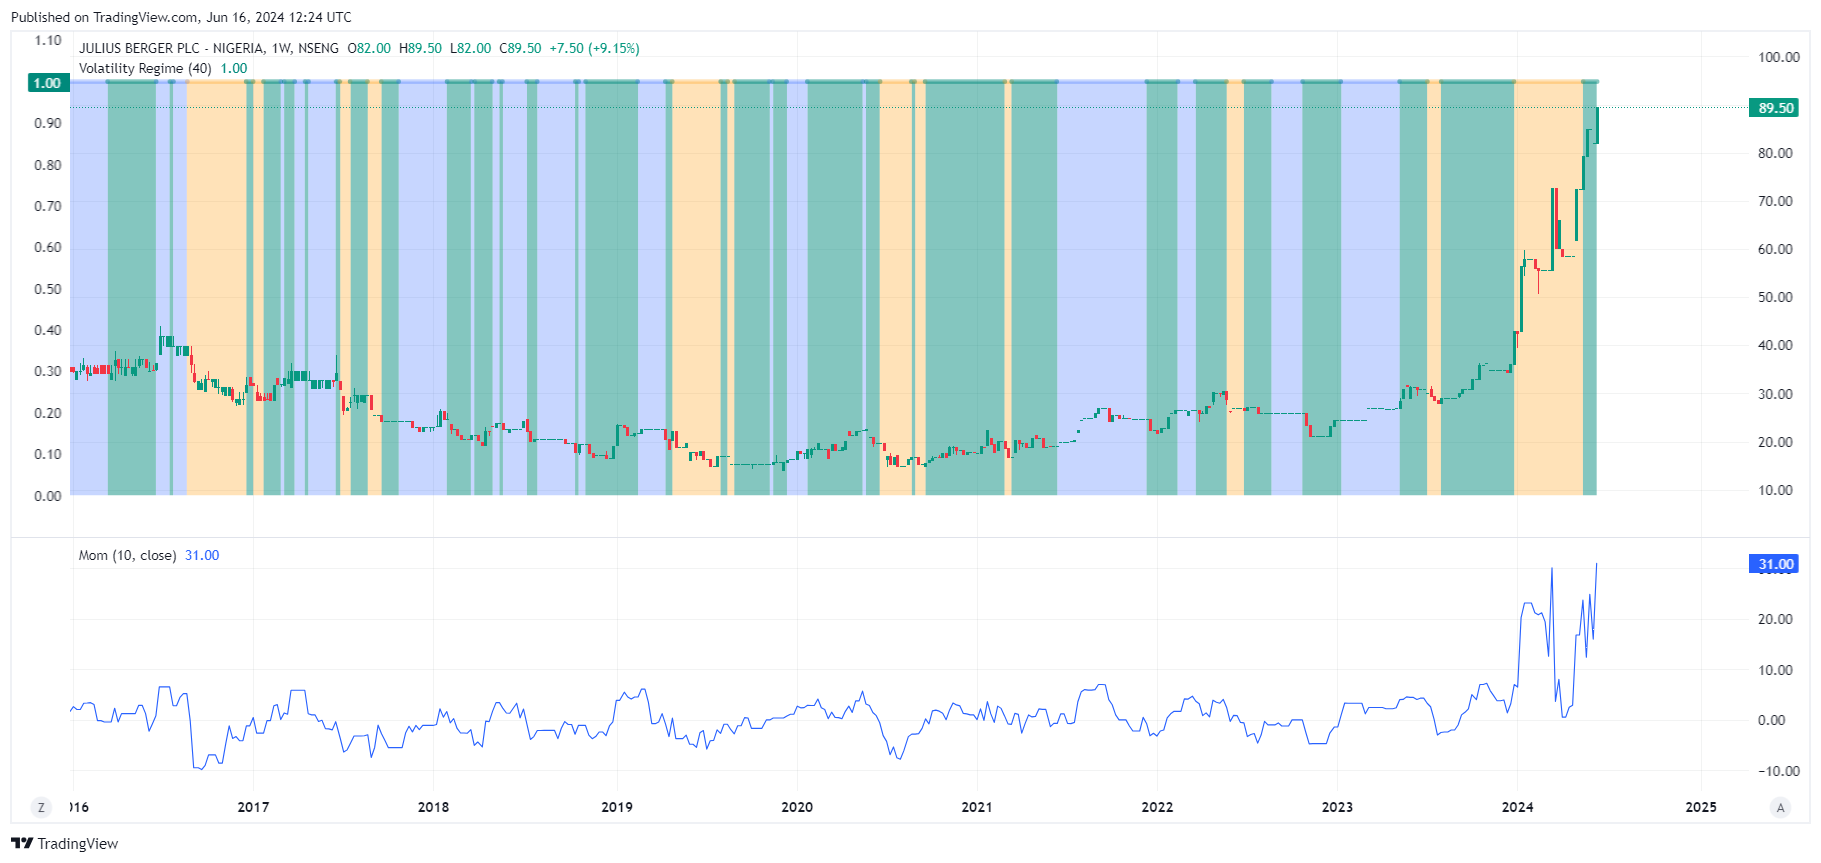Screen dimensions: 1821x863
Task: Click the 2024 label on time axis
Action: pos(1517,807)
